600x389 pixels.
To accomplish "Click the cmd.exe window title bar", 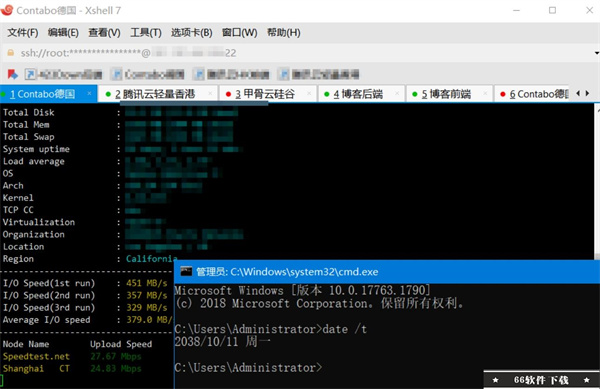I will 386,272.
